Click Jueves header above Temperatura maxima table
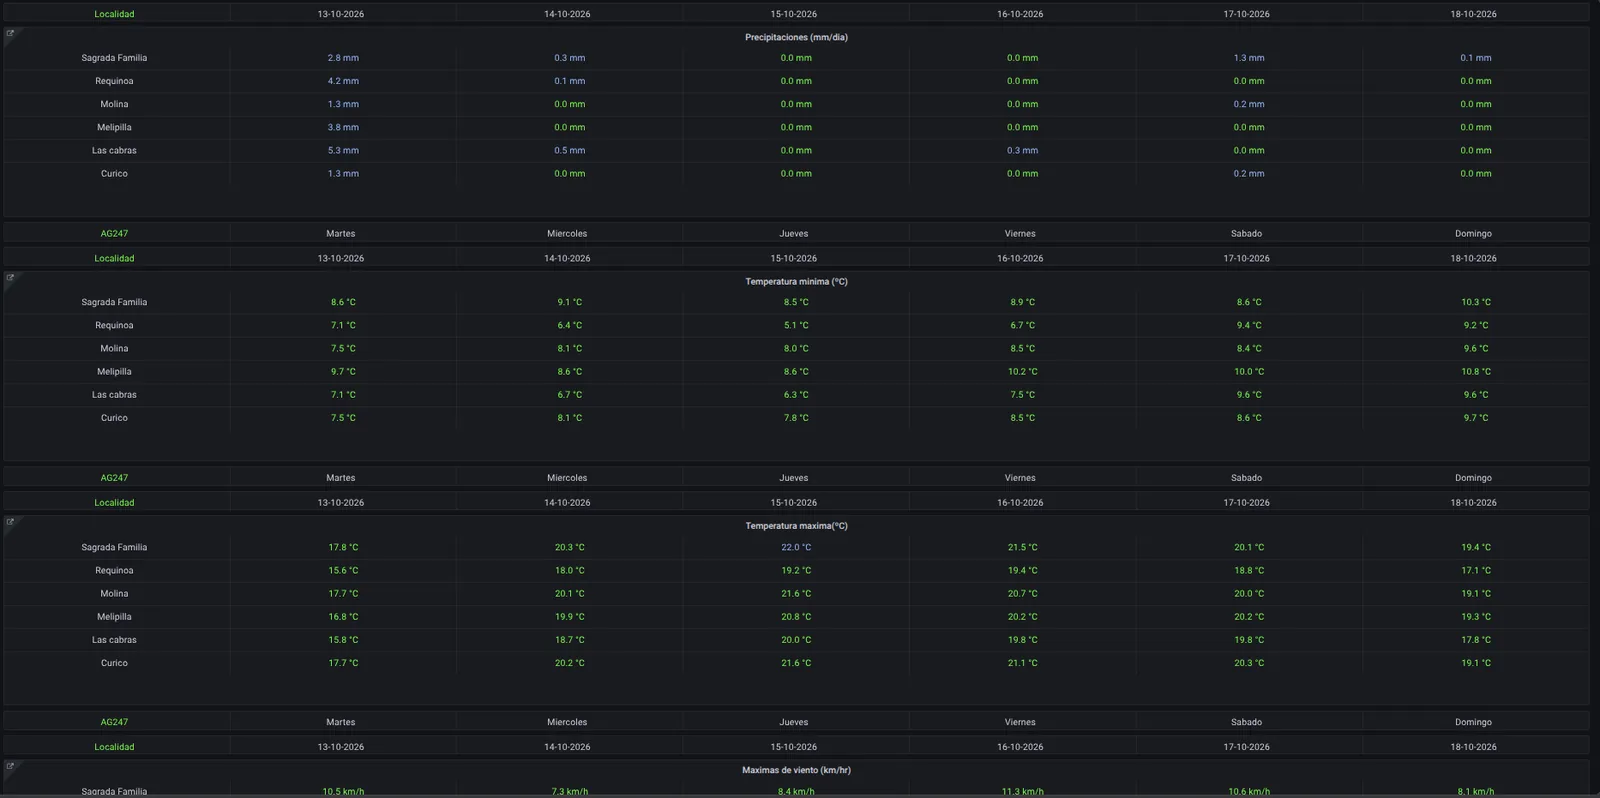Image resolution: width=1600 pixels, height=798 pixels. (x=794, y=478)
